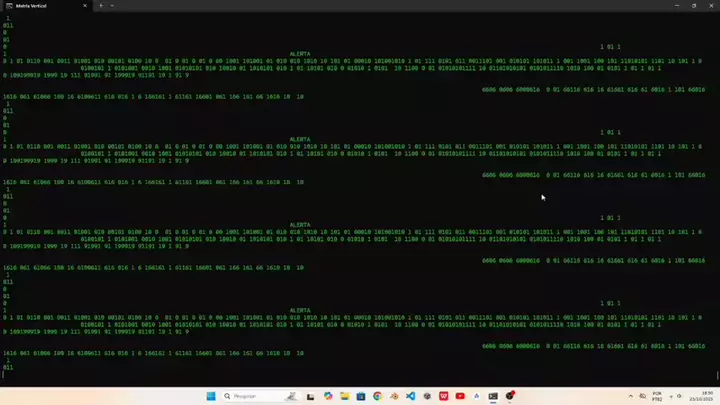Open volume control in system tray
Image resolution: width=720 pixels, height=405 pixels.
679,396
